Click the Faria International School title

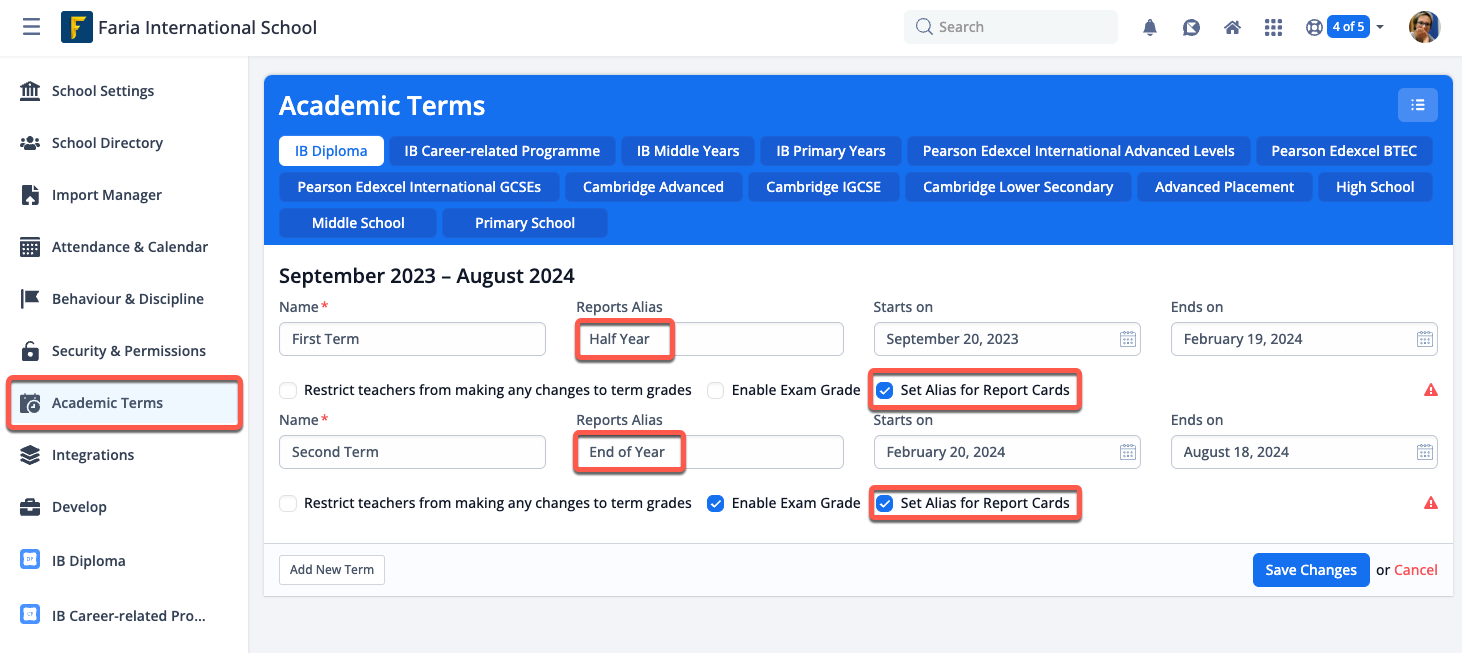tap(207, 27)
